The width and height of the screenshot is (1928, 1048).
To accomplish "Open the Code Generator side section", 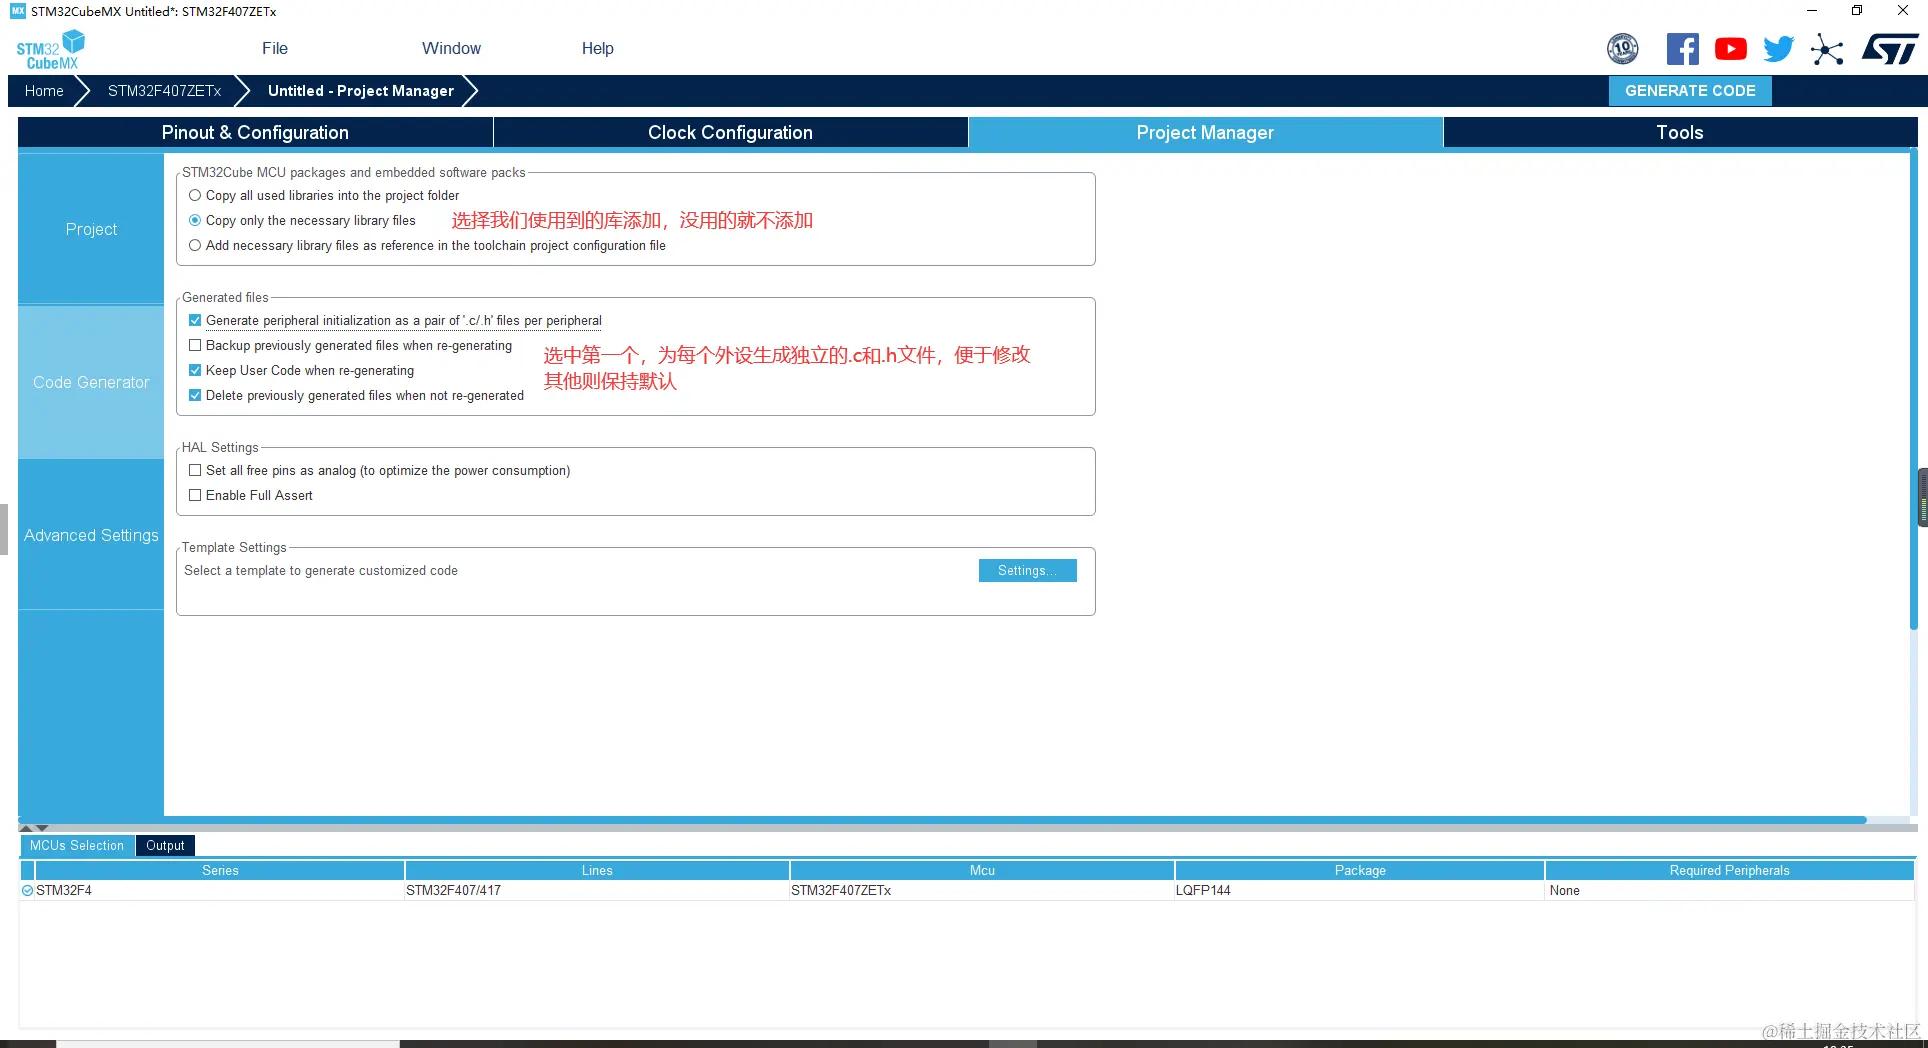I will pyautogui.click(x=91, y=382).
